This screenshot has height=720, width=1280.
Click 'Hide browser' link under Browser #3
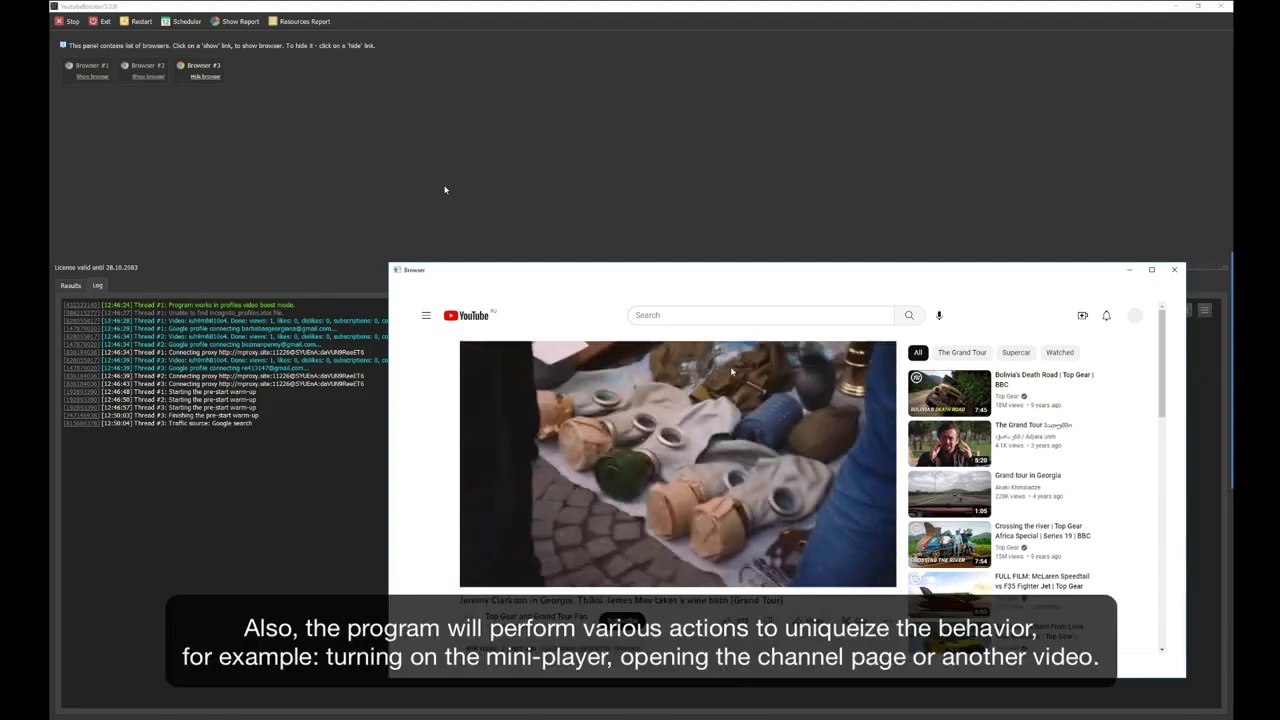205,76
